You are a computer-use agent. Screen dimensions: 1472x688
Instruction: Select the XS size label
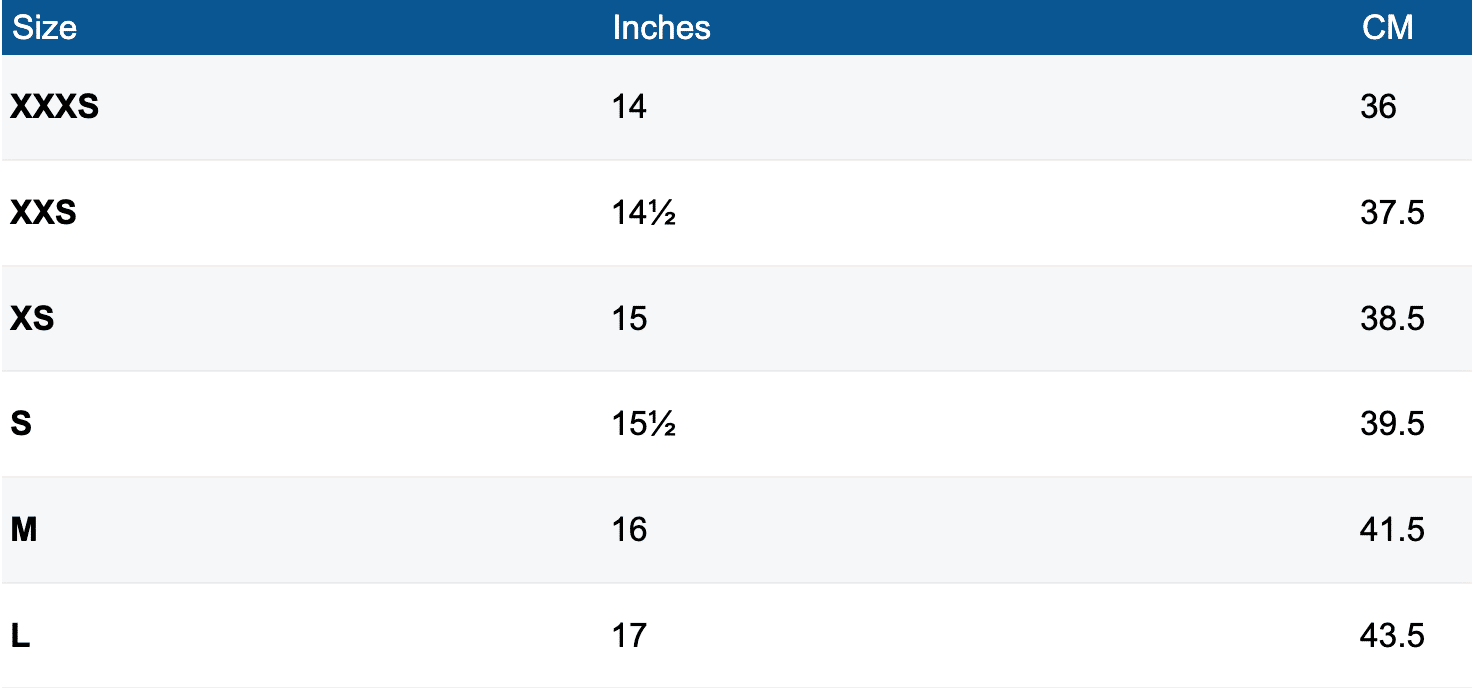32,319
